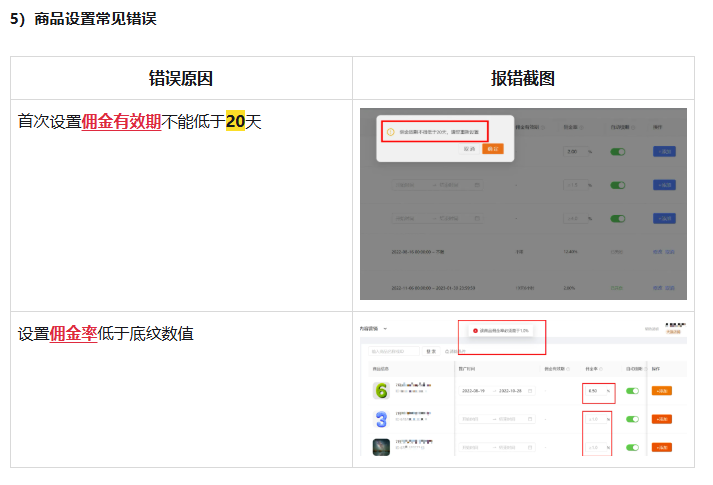Click the blue number 3 product thumbnail
This screenshot has height=485, width=713.
click(x=380, y=419)
